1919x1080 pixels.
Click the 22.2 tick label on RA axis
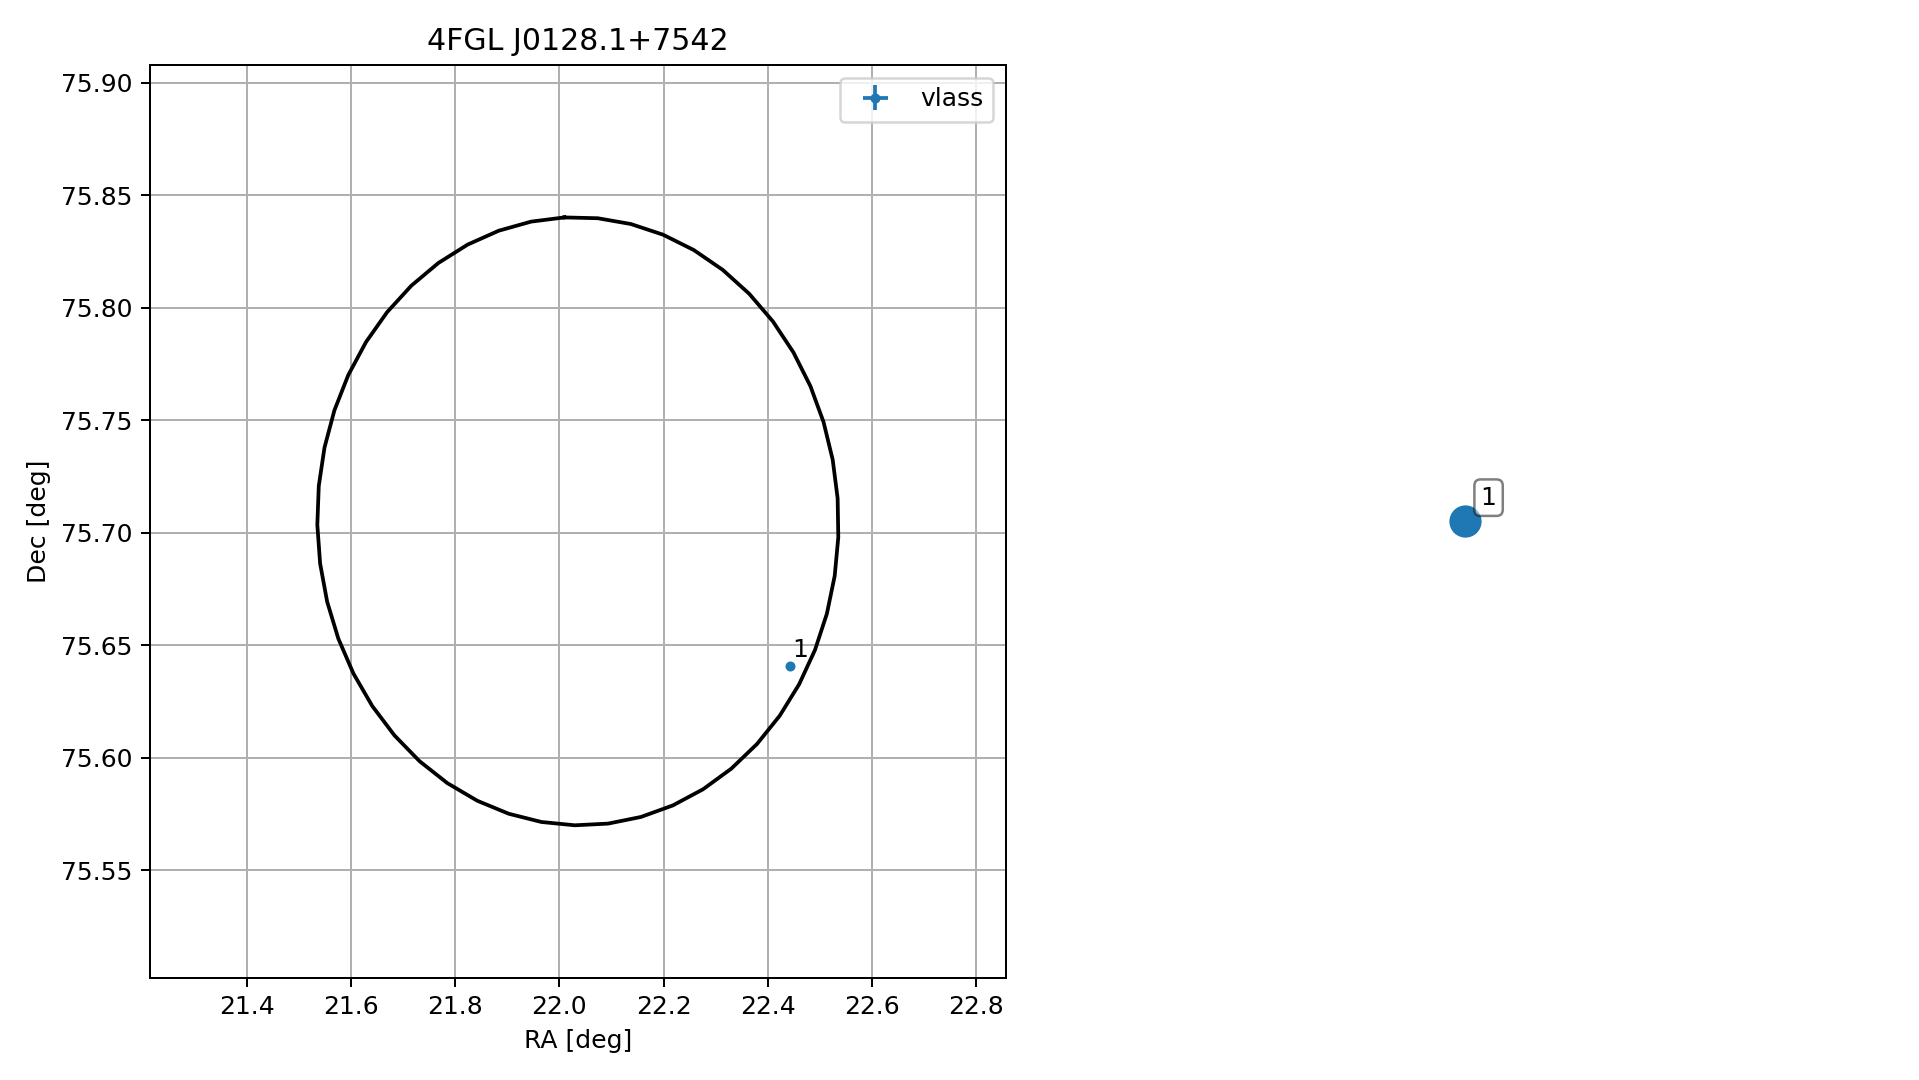[664, 1006]
